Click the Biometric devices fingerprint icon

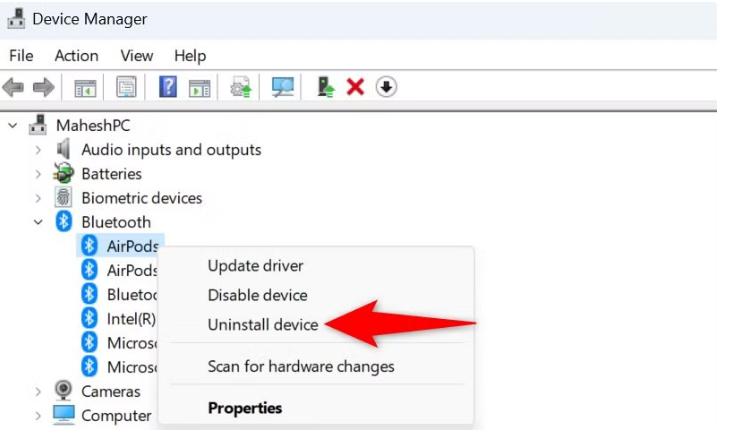pos(63,197)
